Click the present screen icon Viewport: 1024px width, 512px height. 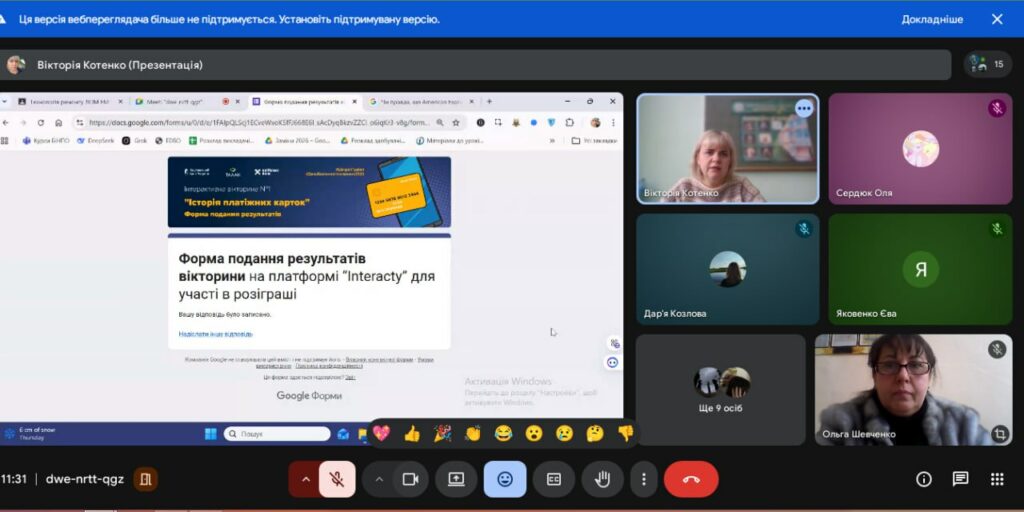tap(456, 479)
